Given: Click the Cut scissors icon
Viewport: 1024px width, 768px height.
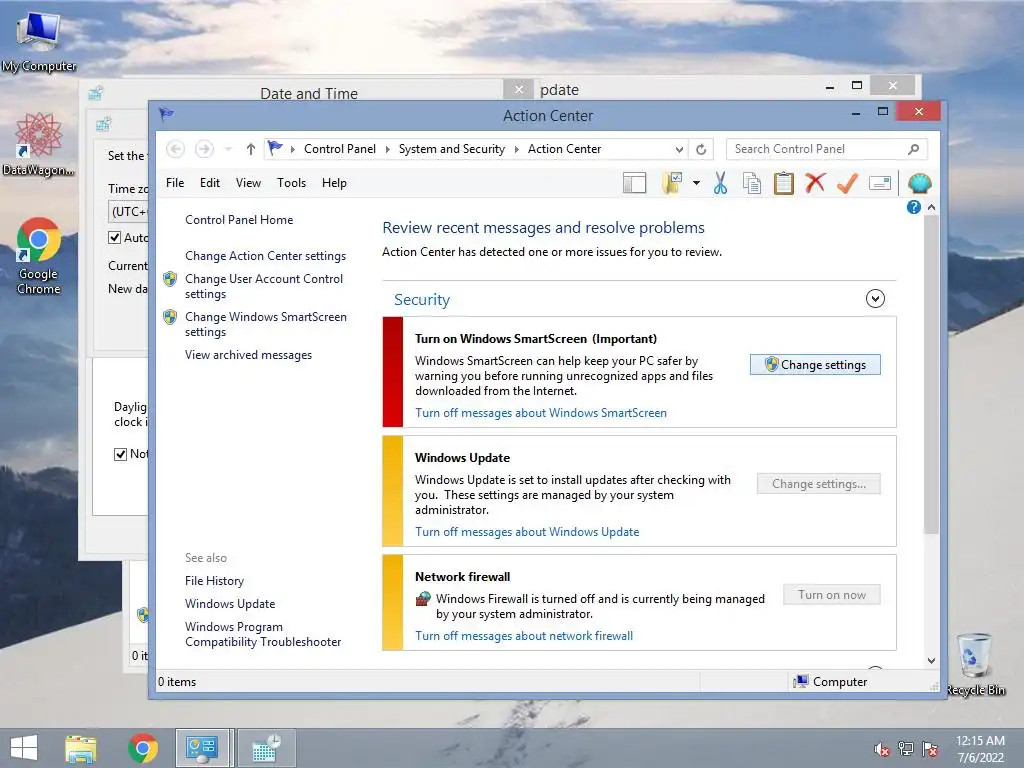Looking at the screenshot, I should click(x=720, y=184).
